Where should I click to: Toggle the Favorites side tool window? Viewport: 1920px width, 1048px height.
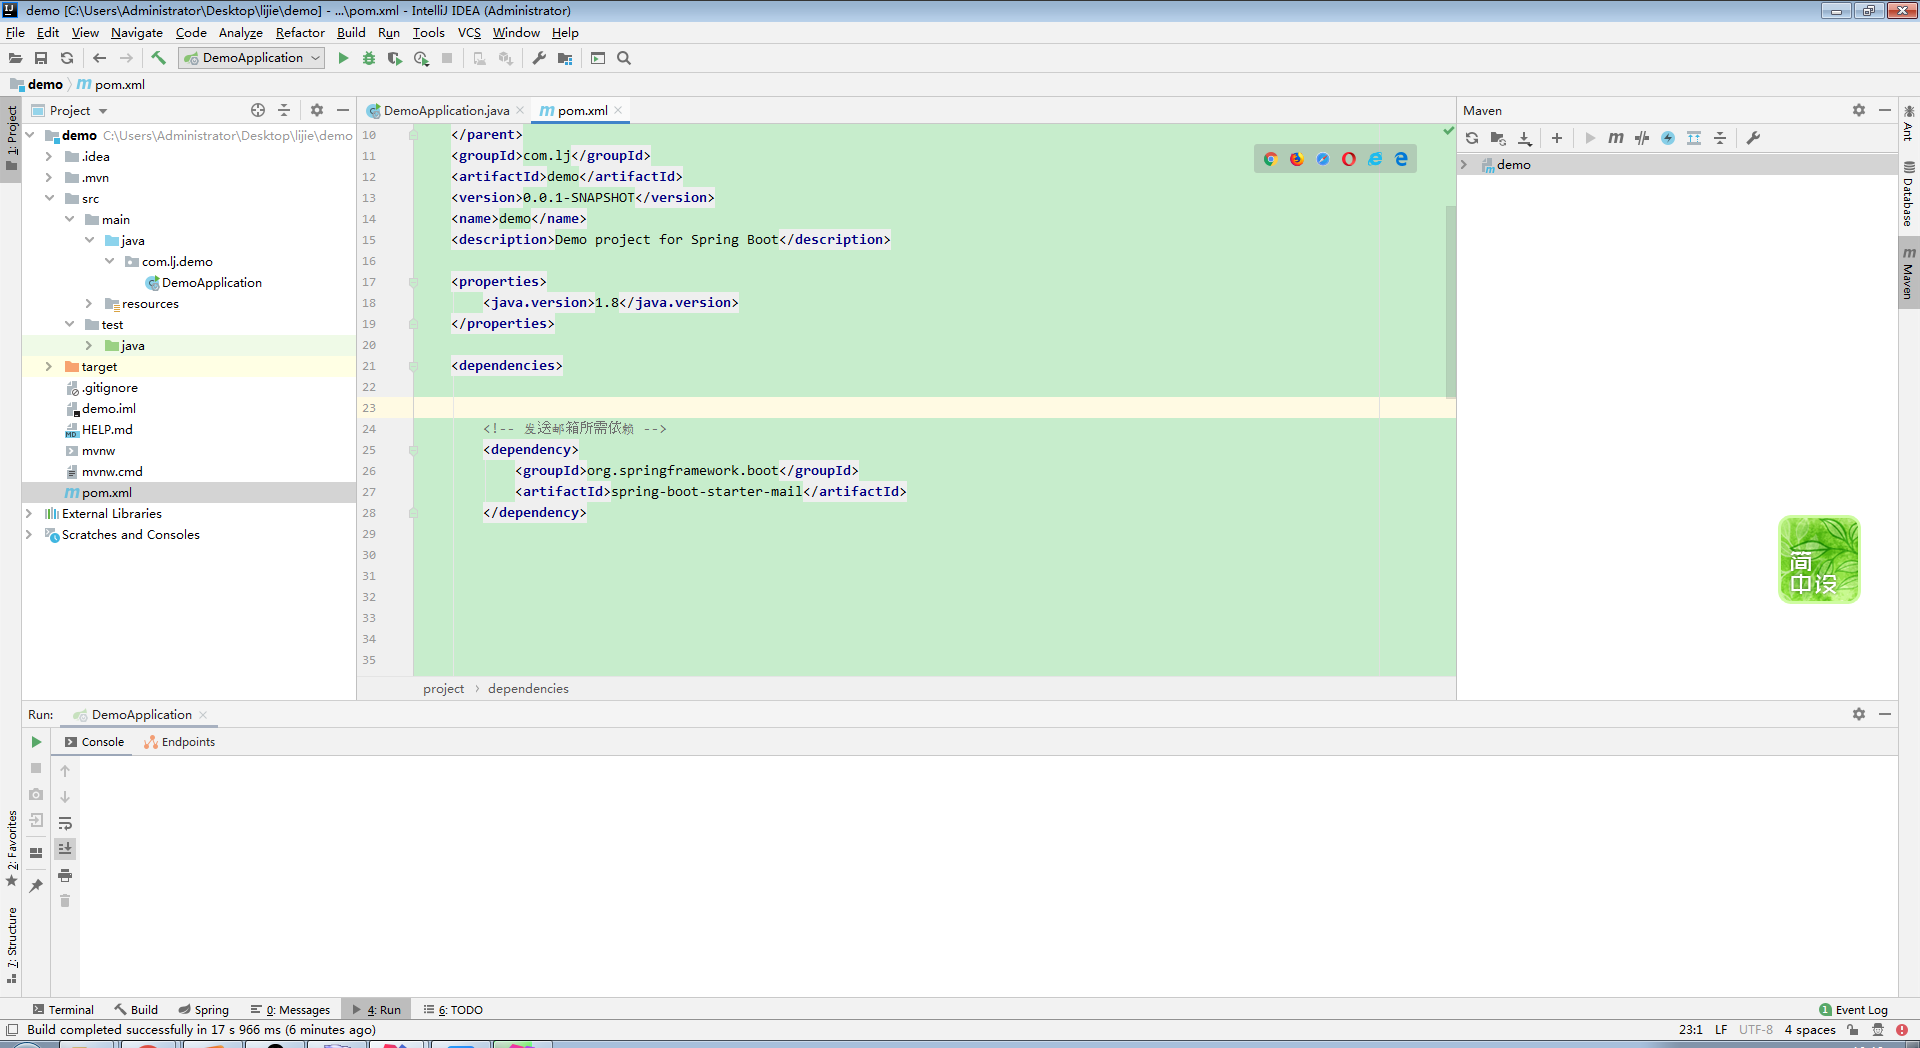point(12,848)
